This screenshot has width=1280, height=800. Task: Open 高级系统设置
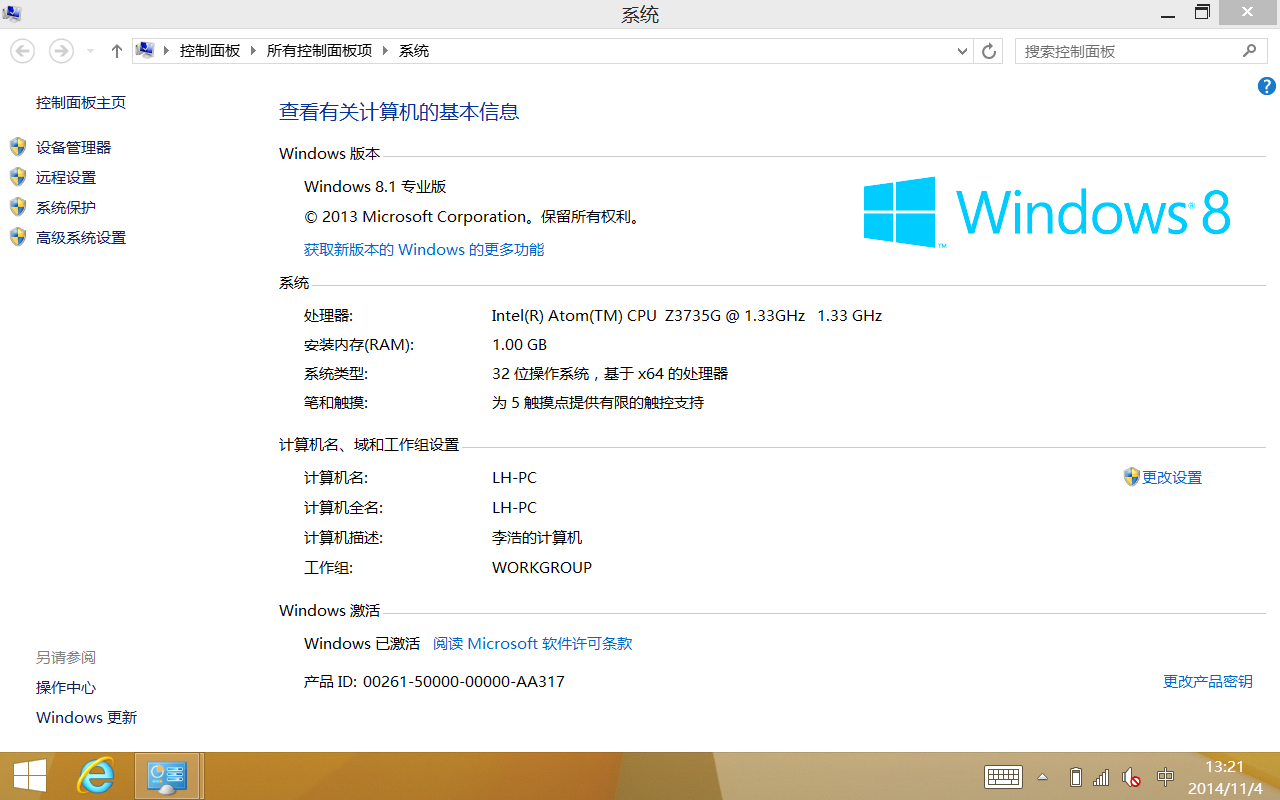81,238
